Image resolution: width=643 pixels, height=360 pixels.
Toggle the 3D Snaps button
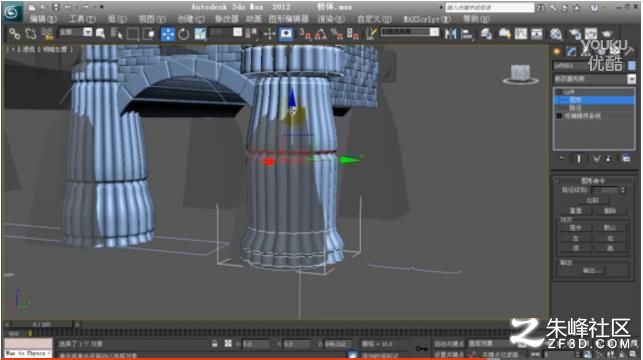[305, 34]
